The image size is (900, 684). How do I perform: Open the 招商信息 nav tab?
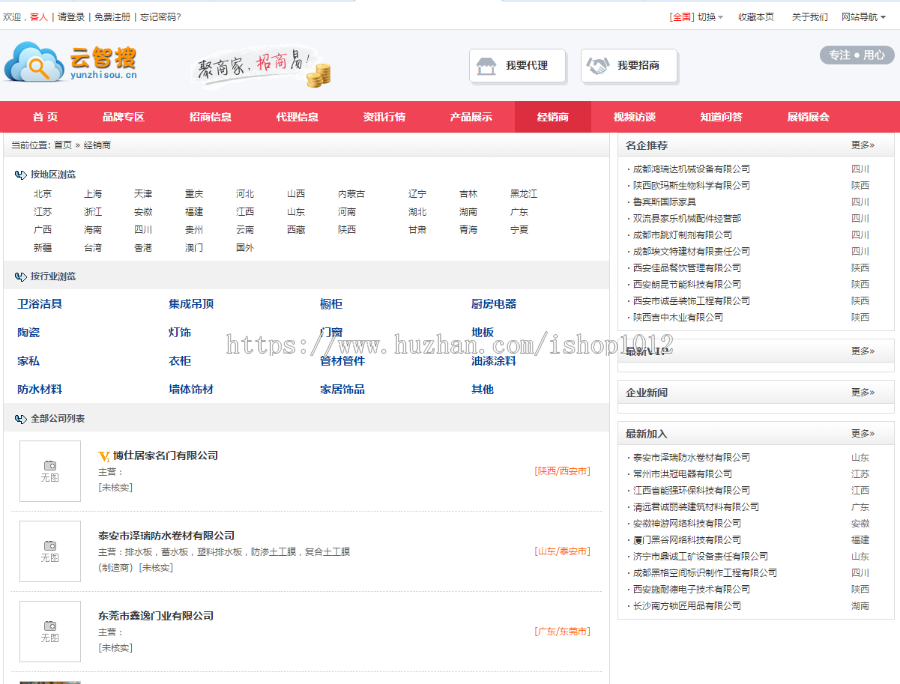[211, 117]
